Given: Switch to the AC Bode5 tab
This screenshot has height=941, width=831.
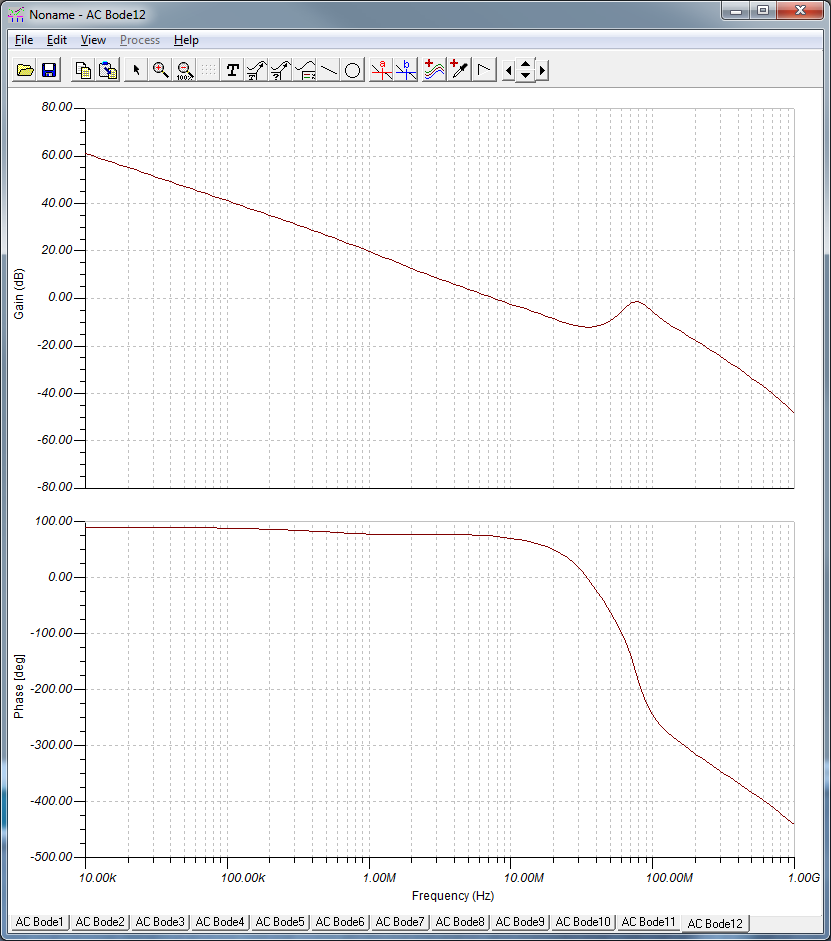Looking at the screenshot, I should coord(280,922).
